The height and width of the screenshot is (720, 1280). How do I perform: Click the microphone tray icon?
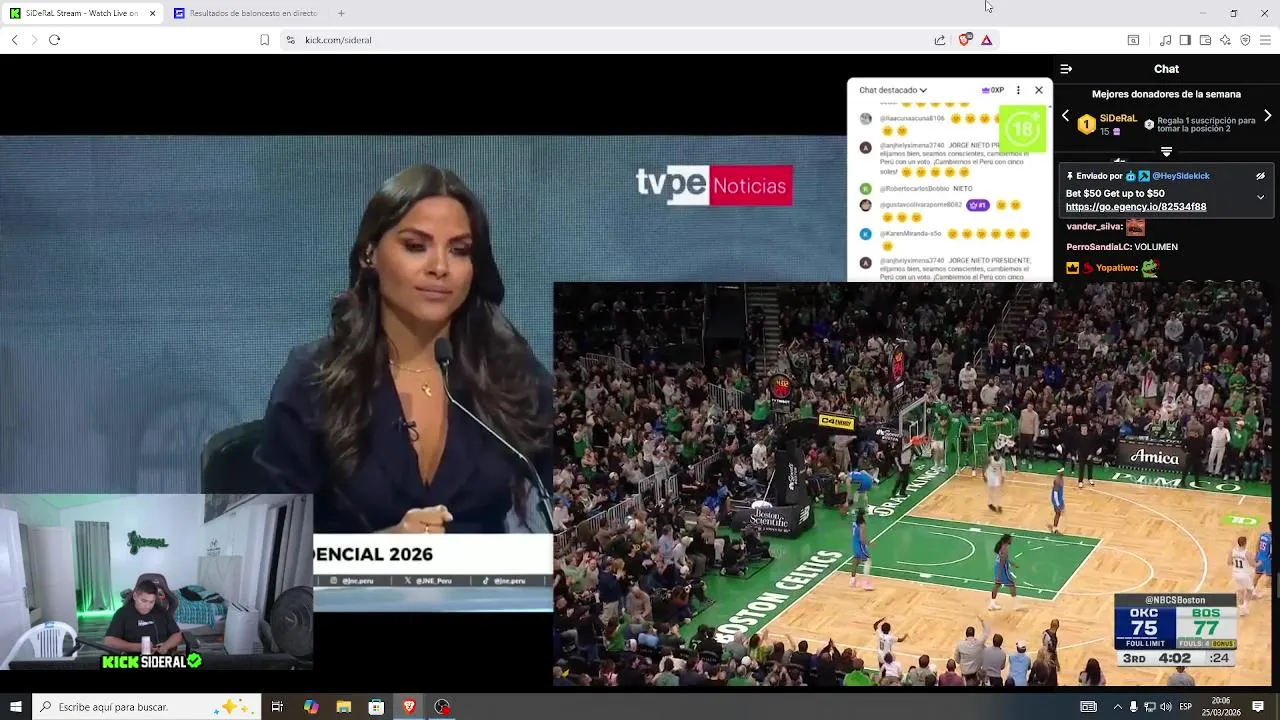coord(1133,707)
